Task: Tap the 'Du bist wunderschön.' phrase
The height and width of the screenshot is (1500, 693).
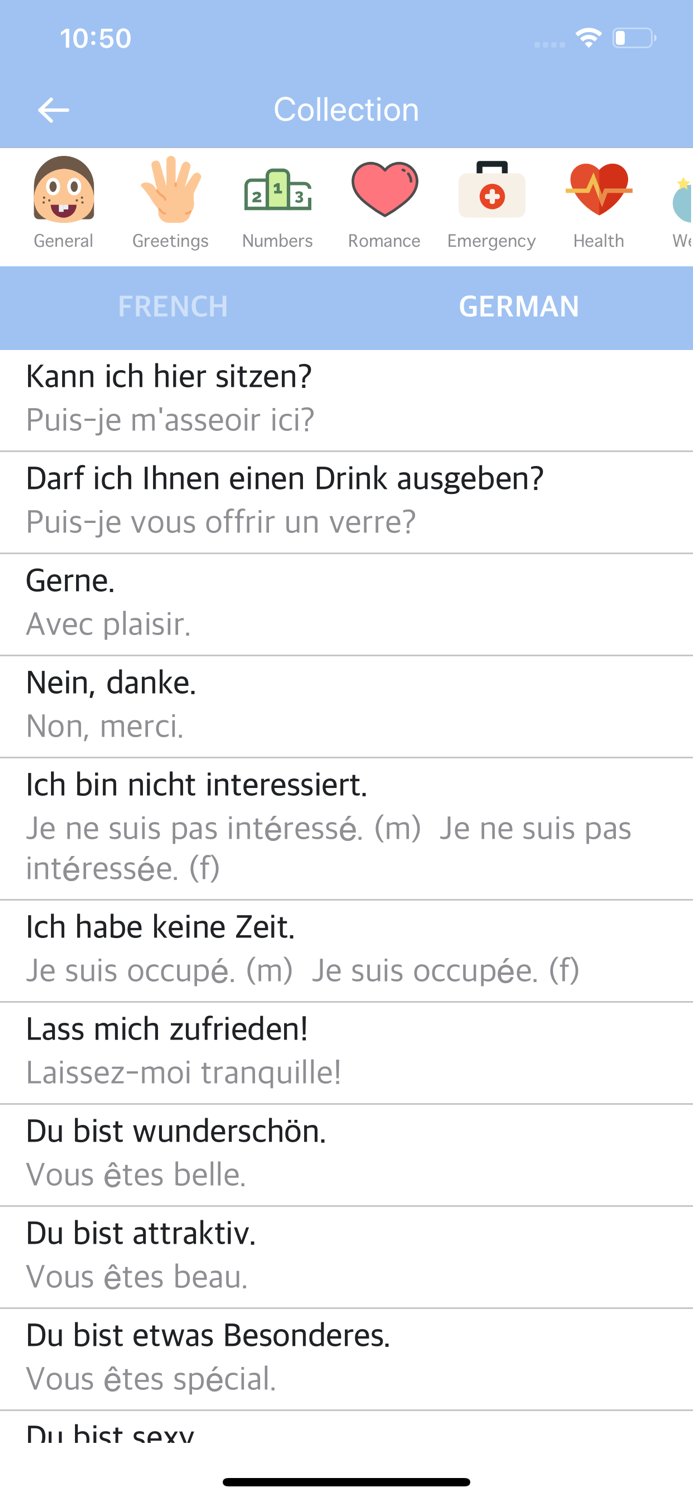Action: [346, 1153]
